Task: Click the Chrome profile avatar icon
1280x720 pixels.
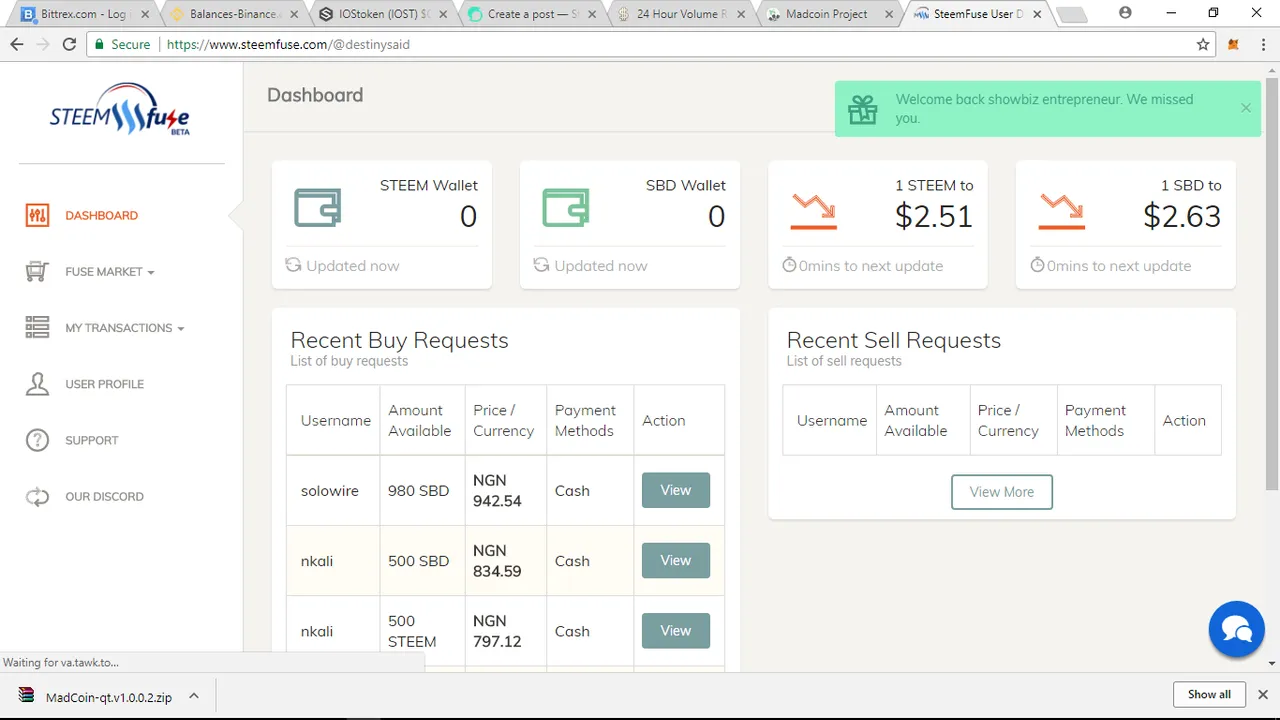Action: [x=1126, y=13]
